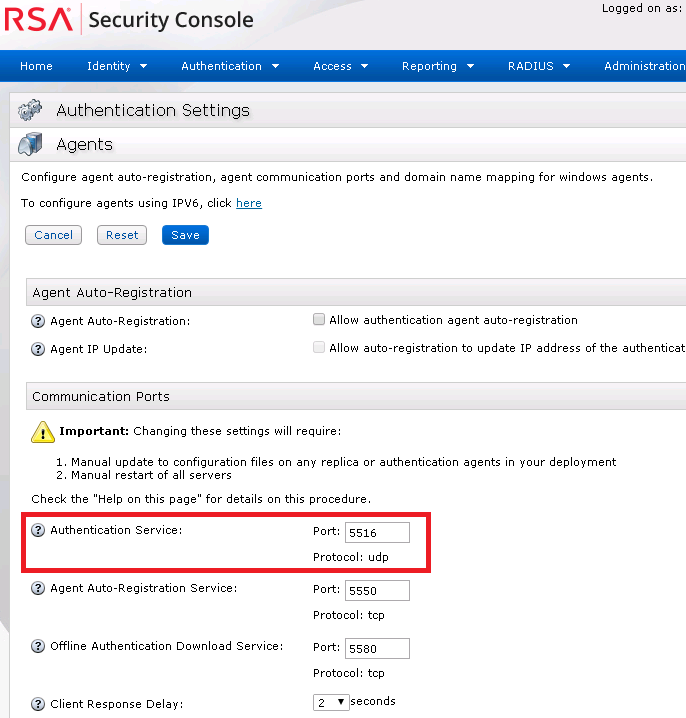The width and height of the screenshot is (686, 718).
Task: Click help icon for Agent Auto-Registration Service
Action: pyautogui.click(x=39, y=589)
